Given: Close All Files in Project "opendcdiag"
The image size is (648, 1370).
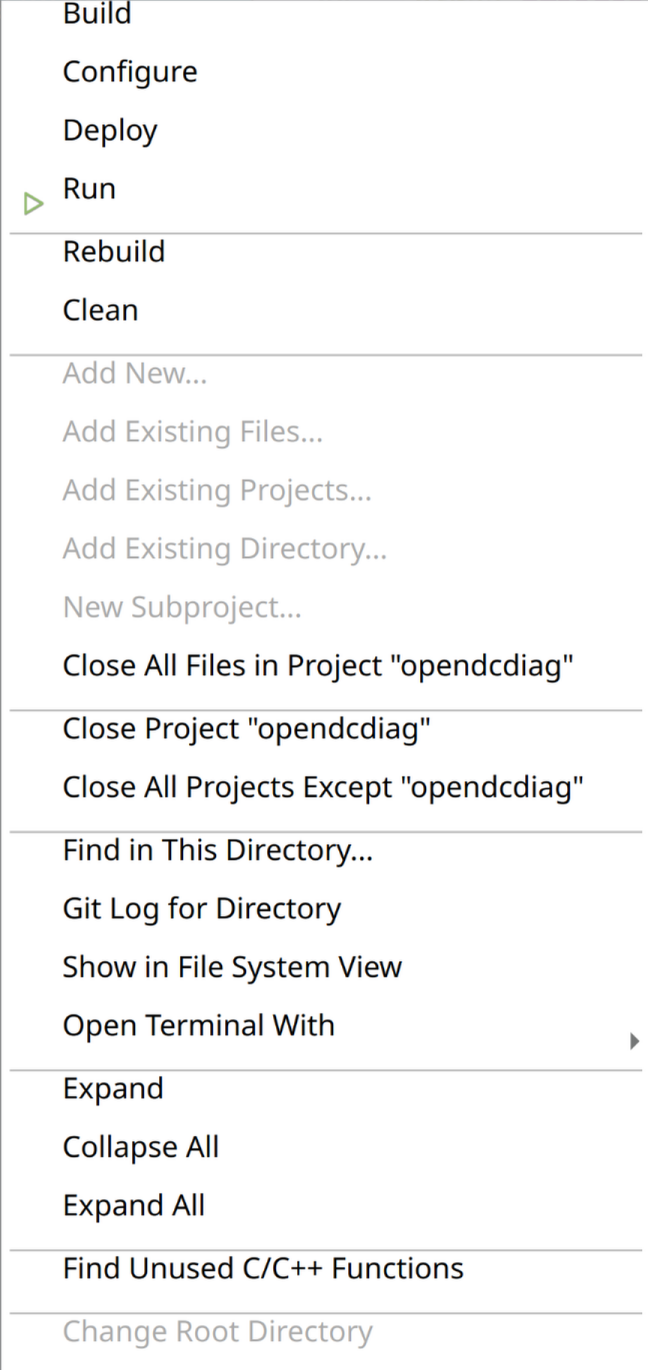Looking at the screenshot, I should (x=318, y=666).
